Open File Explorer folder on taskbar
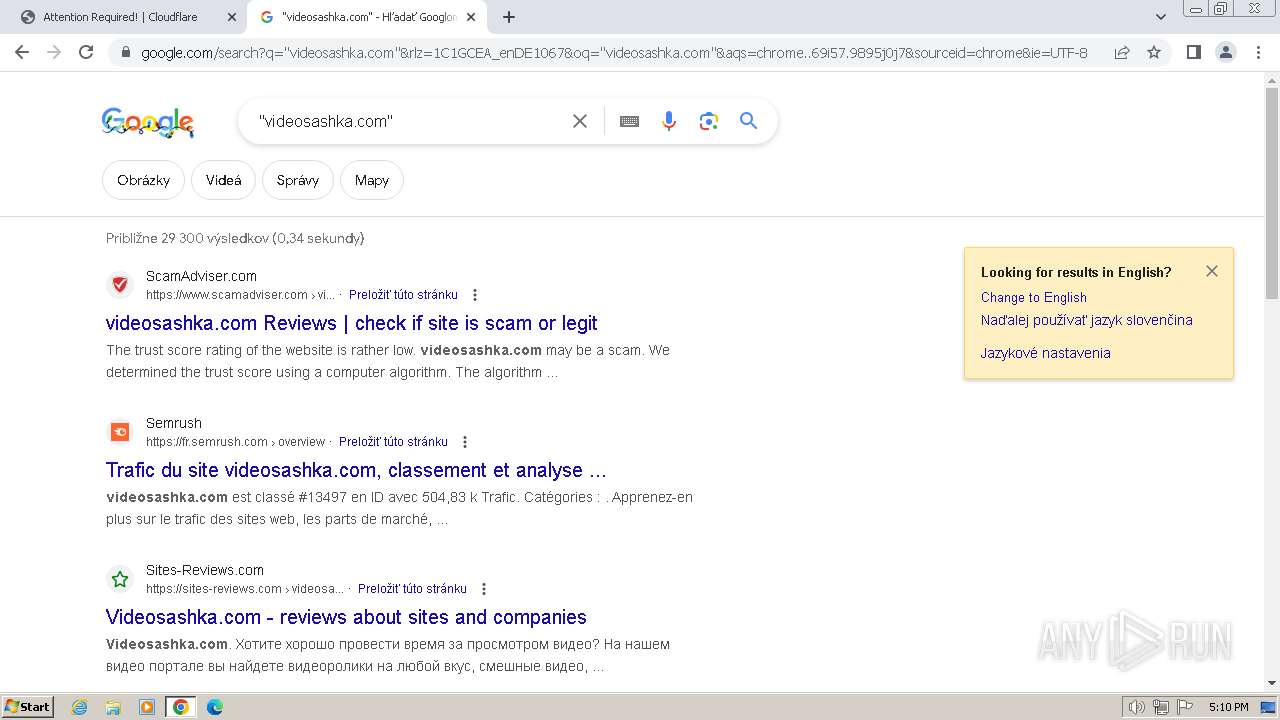 pyautogui.click(x=113, y=707)
